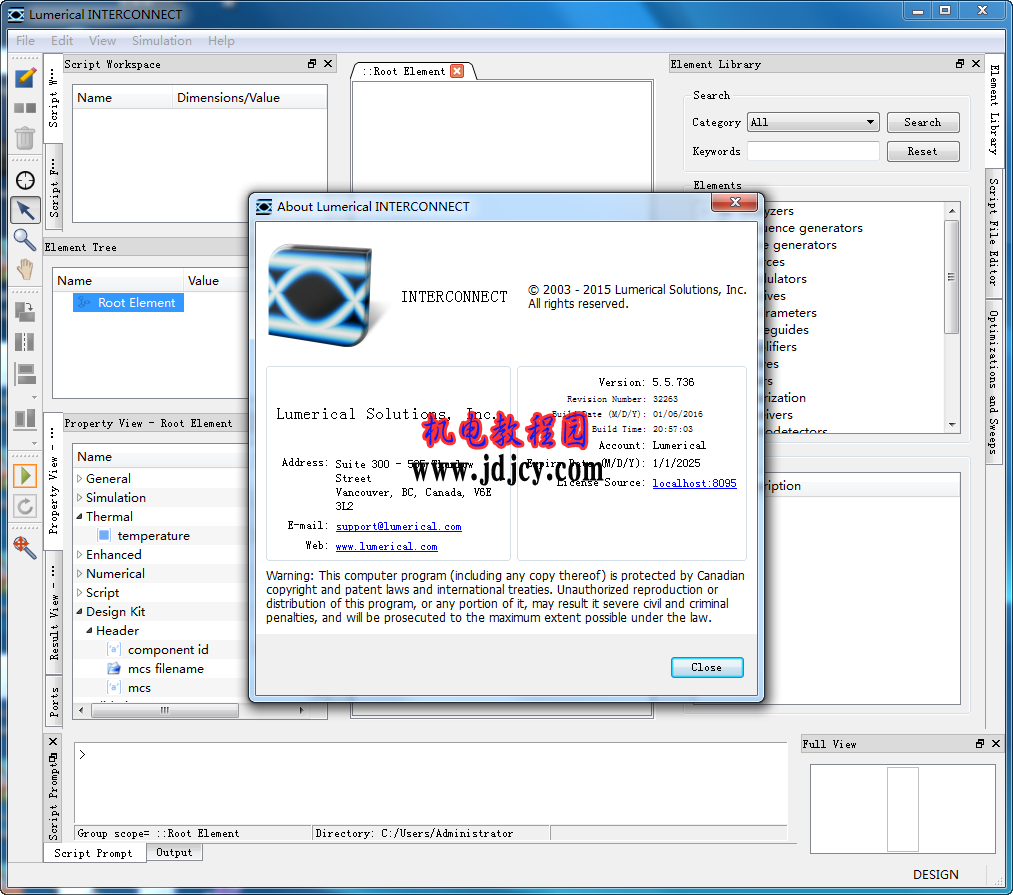Collapse the Thermal property group

tap(79, 516)
